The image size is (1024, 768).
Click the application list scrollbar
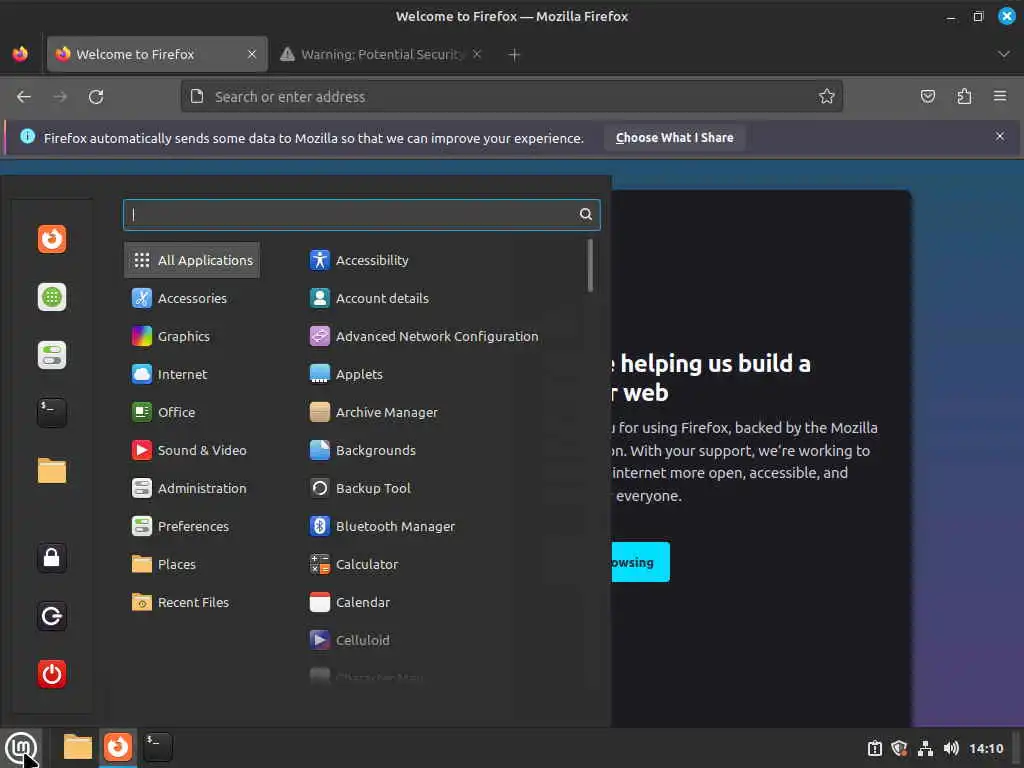point(590,265)
